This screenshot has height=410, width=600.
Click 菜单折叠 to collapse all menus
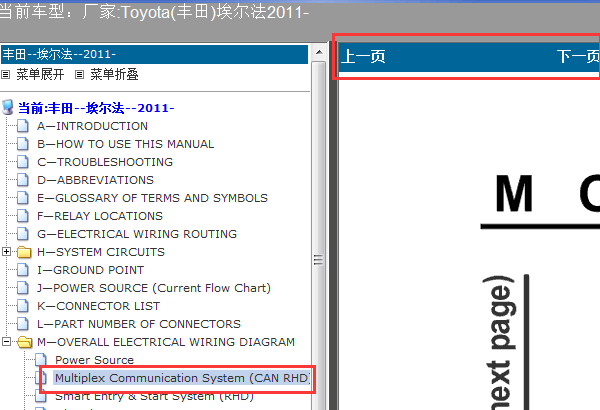tap(114, 74)
